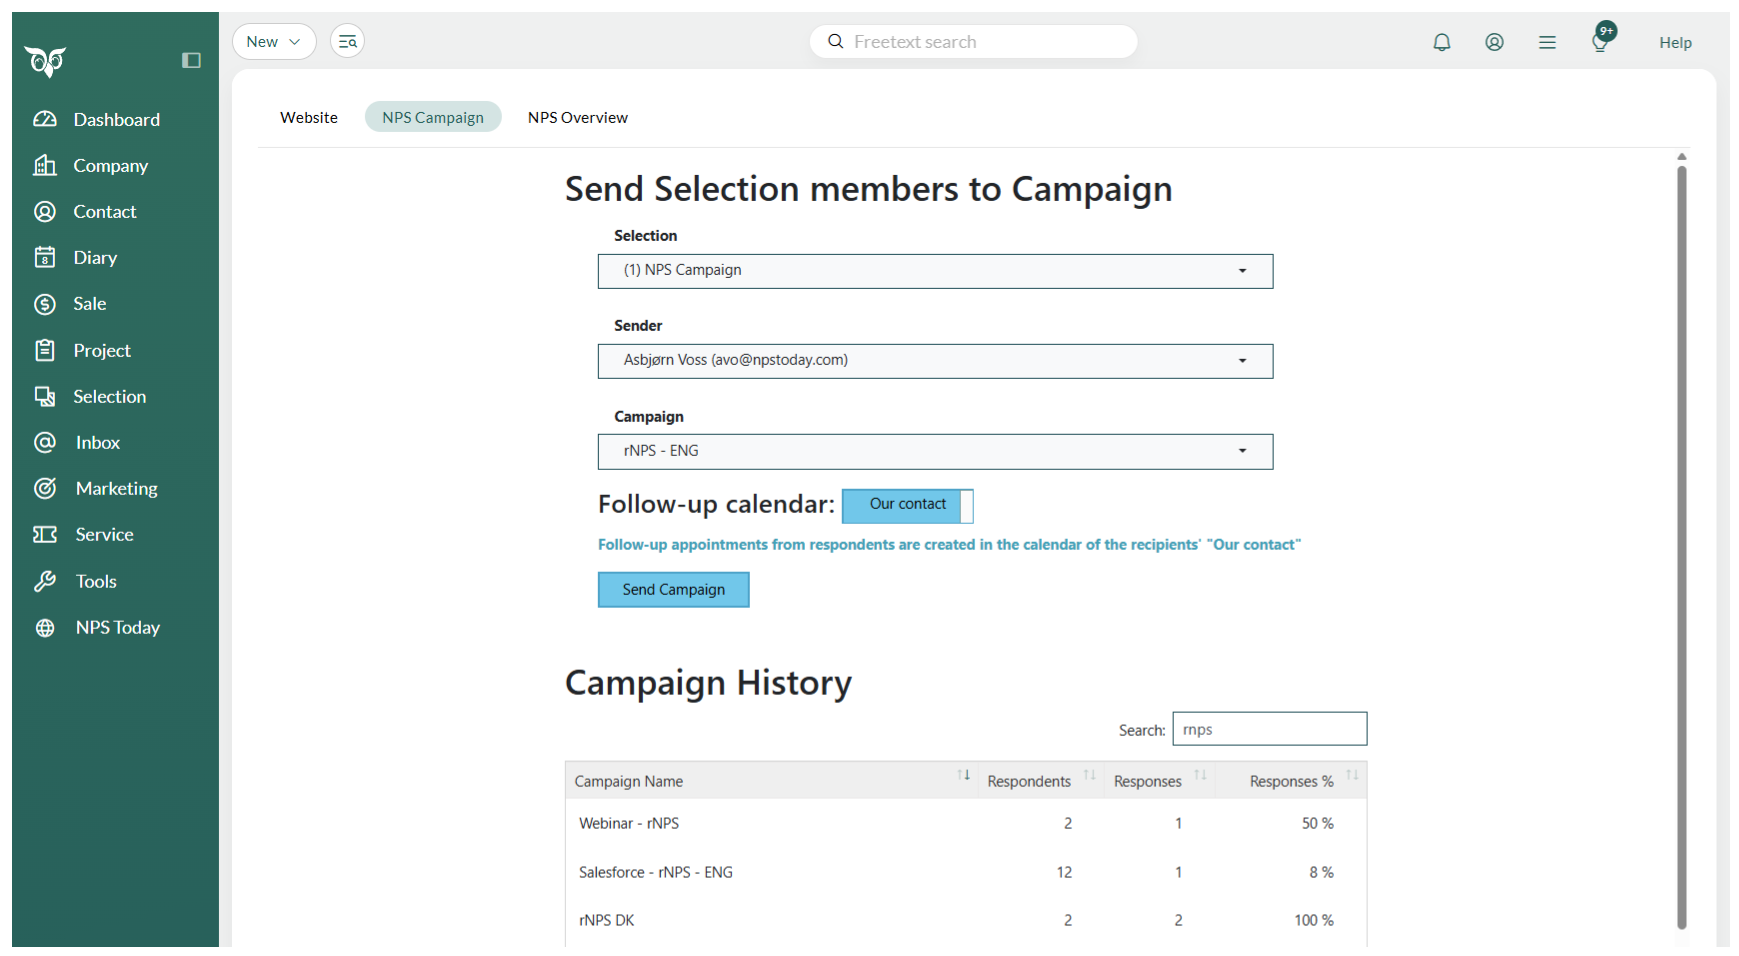Sort table by Responses % column

point(1352,776)
